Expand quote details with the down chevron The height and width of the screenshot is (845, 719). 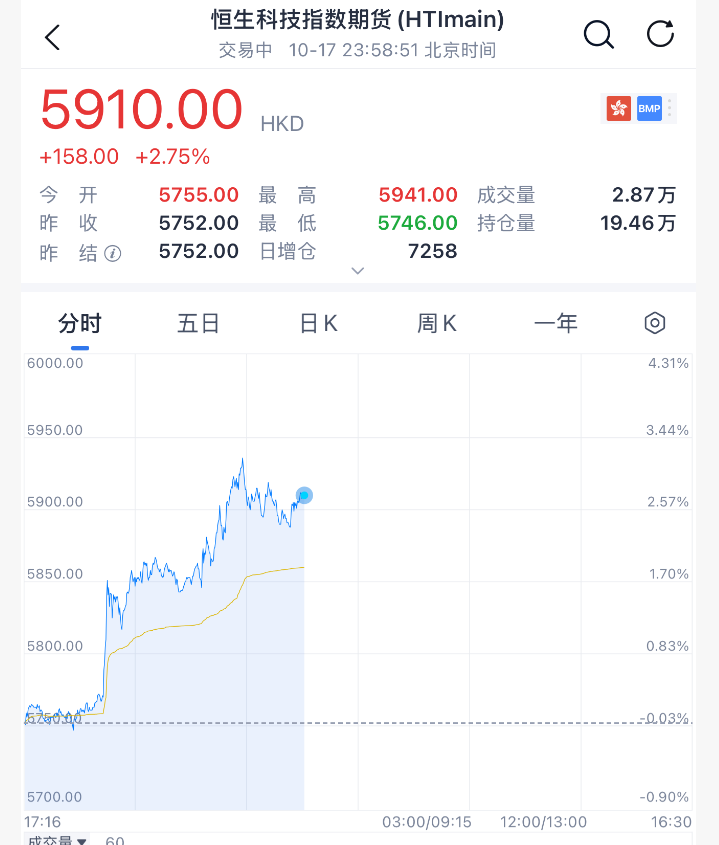click(358, 271)
